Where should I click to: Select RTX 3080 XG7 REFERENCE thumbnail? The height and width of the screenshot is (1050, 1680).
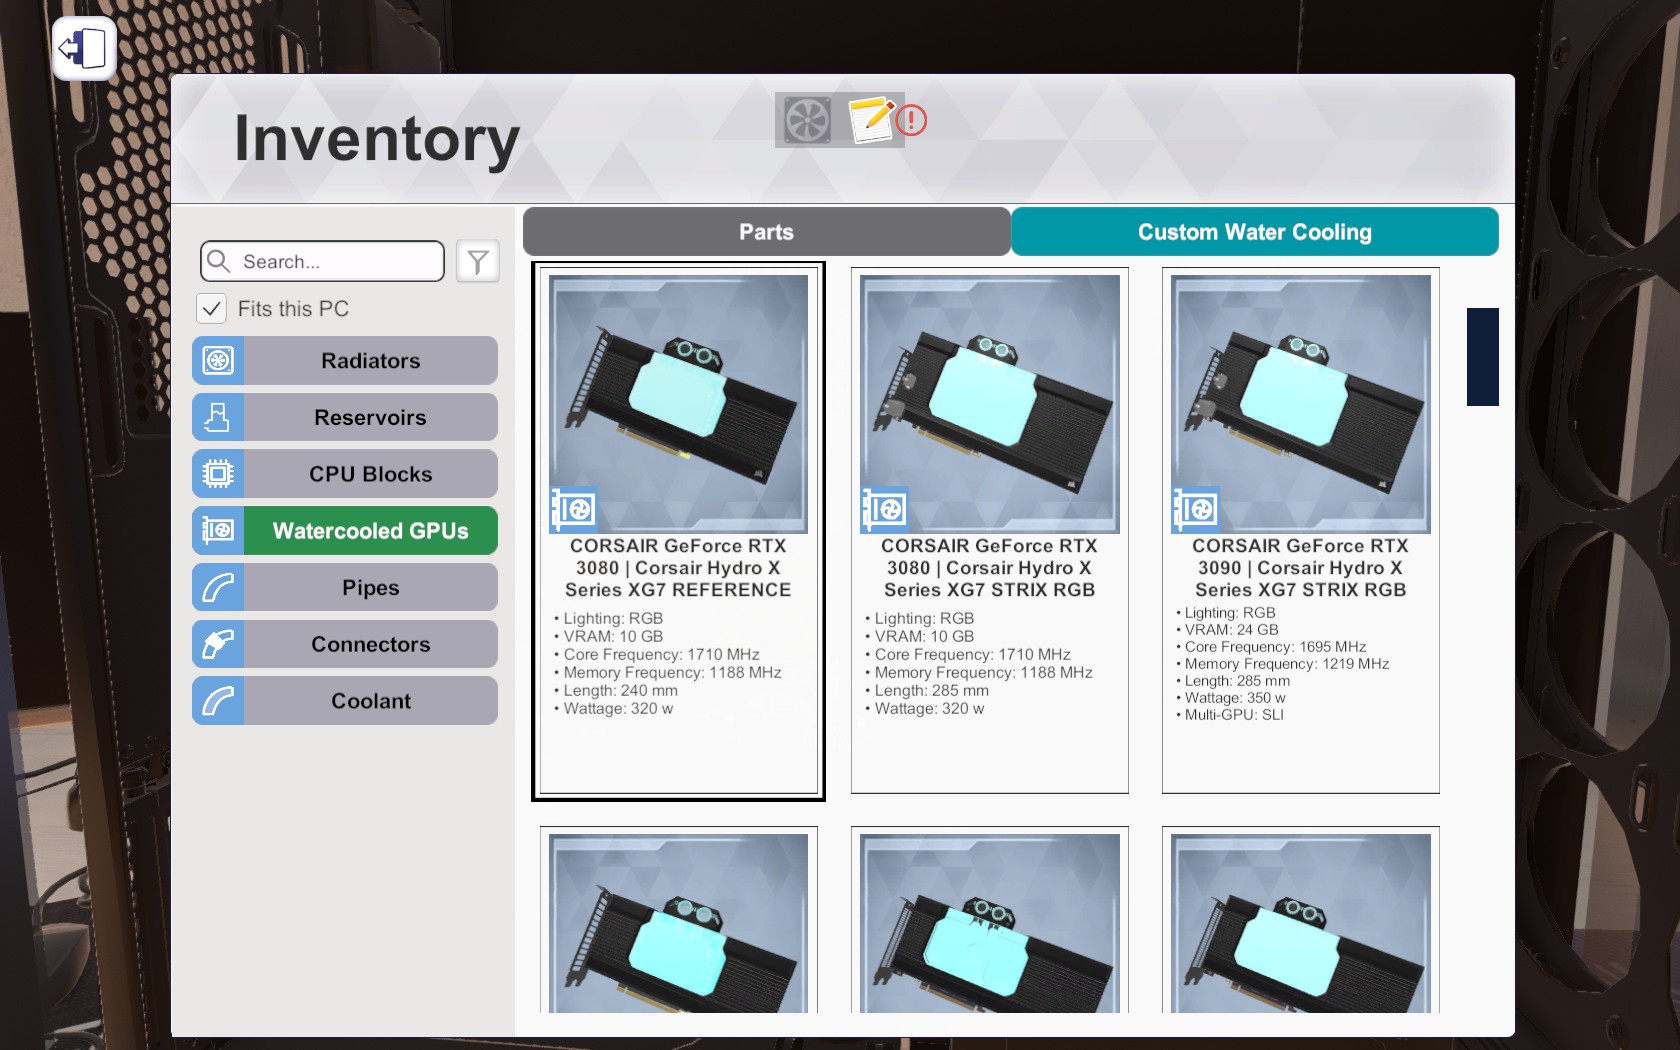tap(679, 404)
